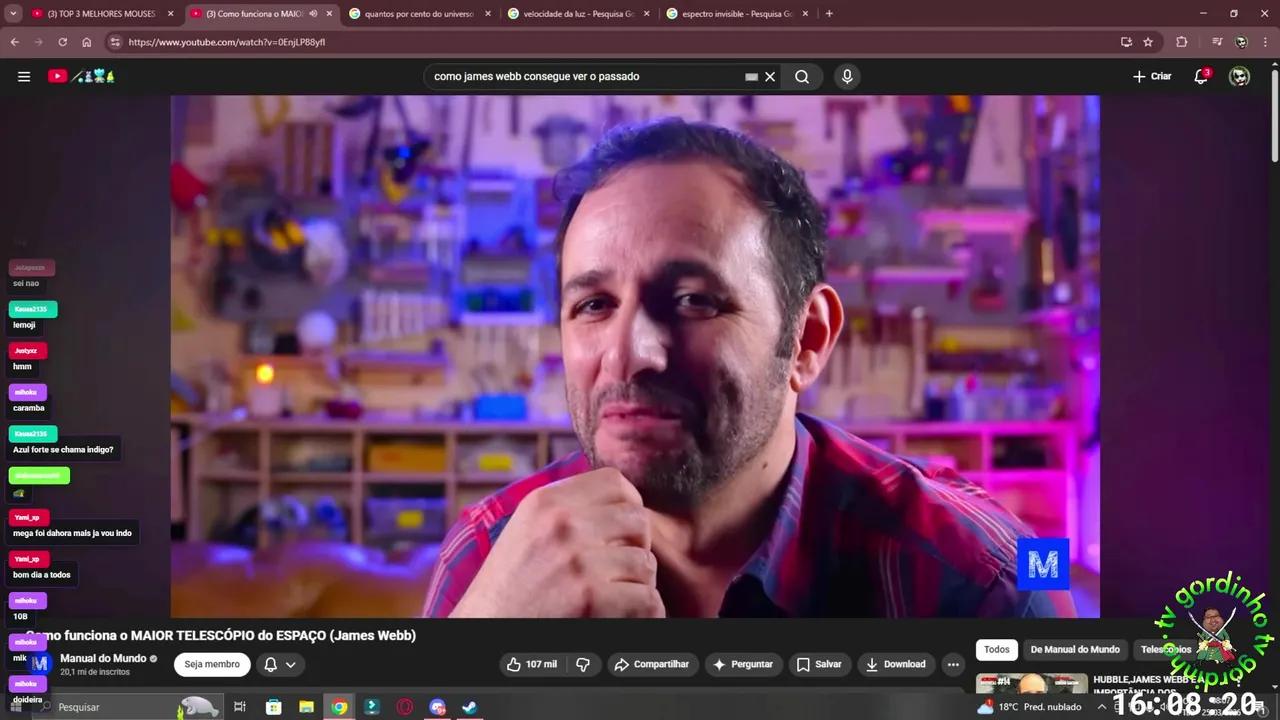Open Steam from taskbar

tap(469, 707)
